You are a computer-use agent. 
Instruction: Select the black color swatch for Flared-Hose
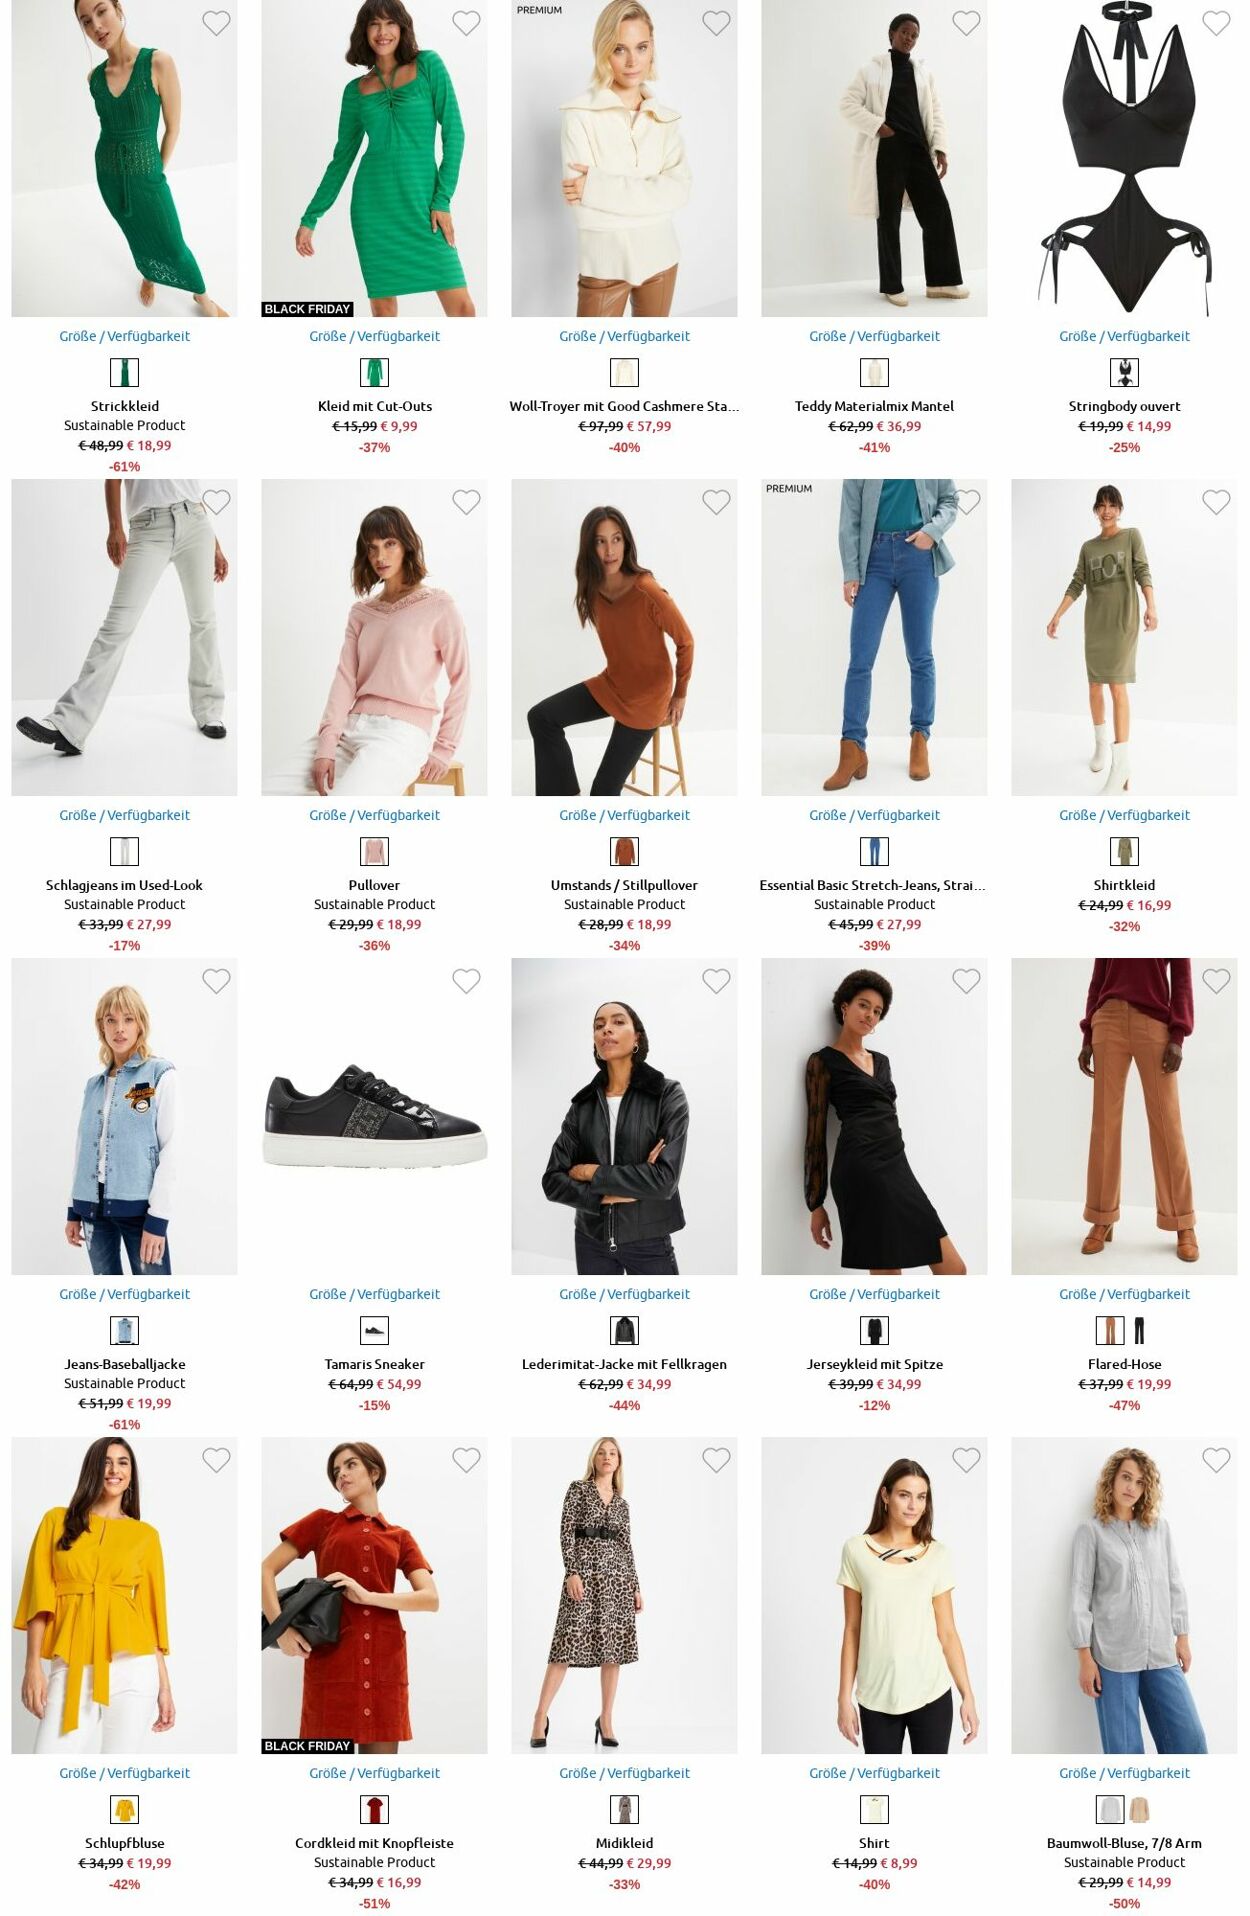[x=1139, y=1330]
